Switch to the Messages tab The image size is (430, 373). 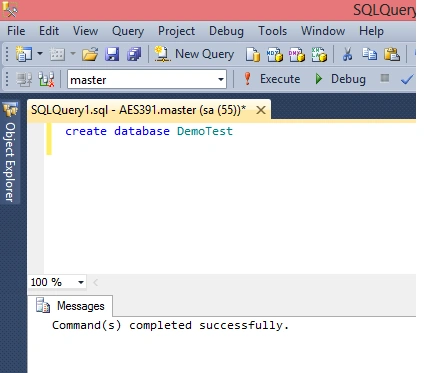pos(70,306)
